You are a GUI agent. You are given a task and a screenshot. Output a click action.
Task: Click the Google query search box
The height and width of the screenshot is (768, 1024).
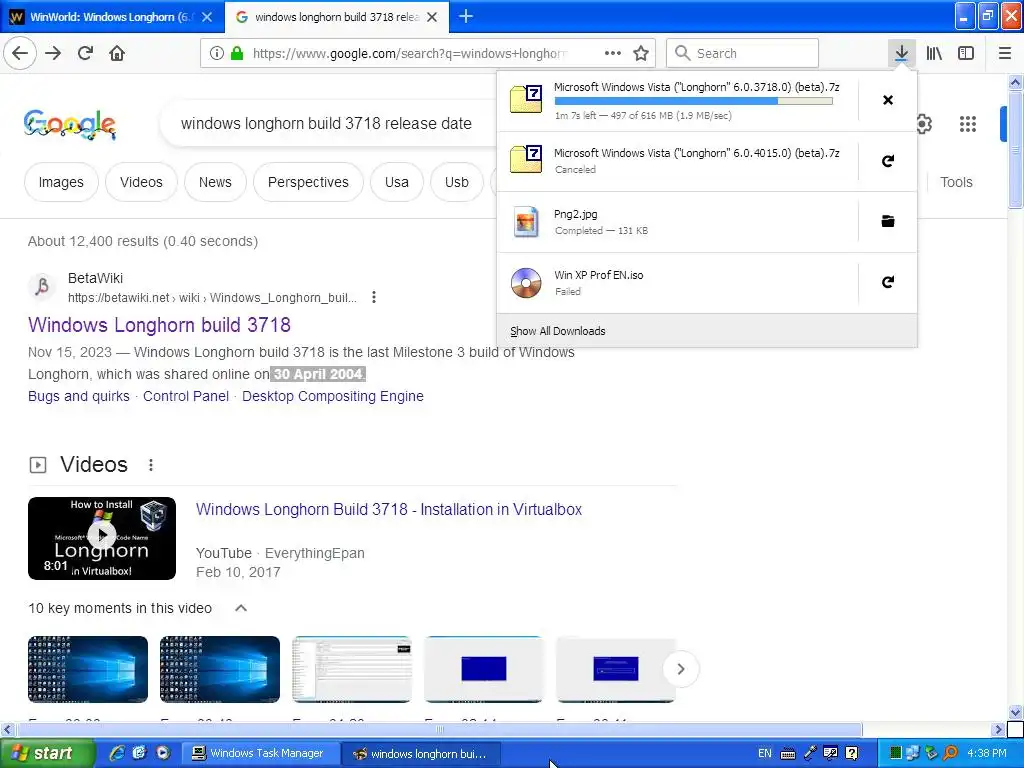(327, 123)
